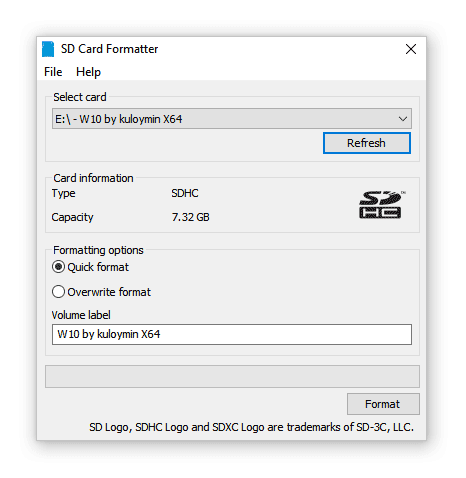Screen dimensions: 466x478
Task: Click the Card information group heading
Action: 93,178
